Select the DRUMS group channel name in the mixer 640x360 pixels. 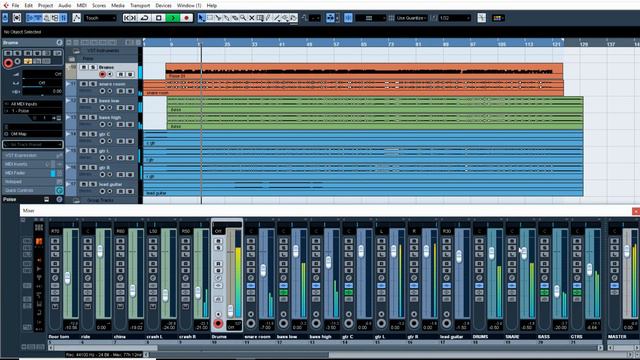pos(481,337)
